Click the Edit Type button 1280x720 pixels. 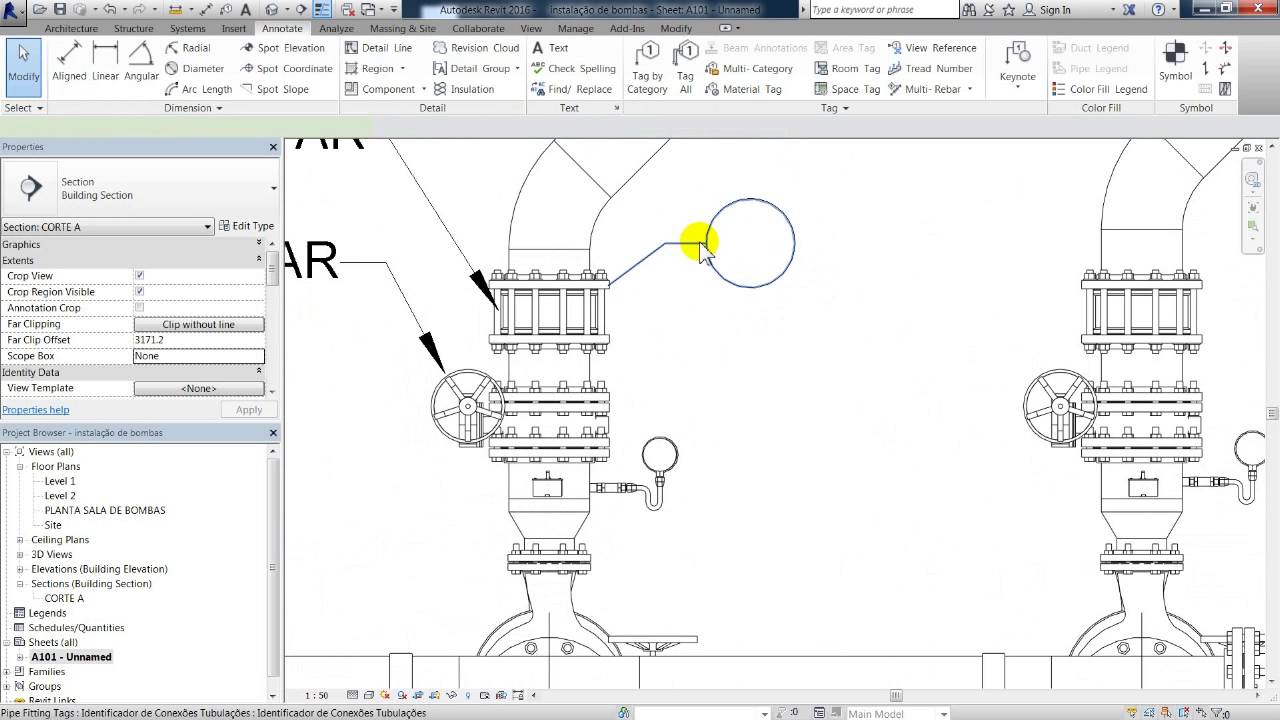(x=246, y=226)
